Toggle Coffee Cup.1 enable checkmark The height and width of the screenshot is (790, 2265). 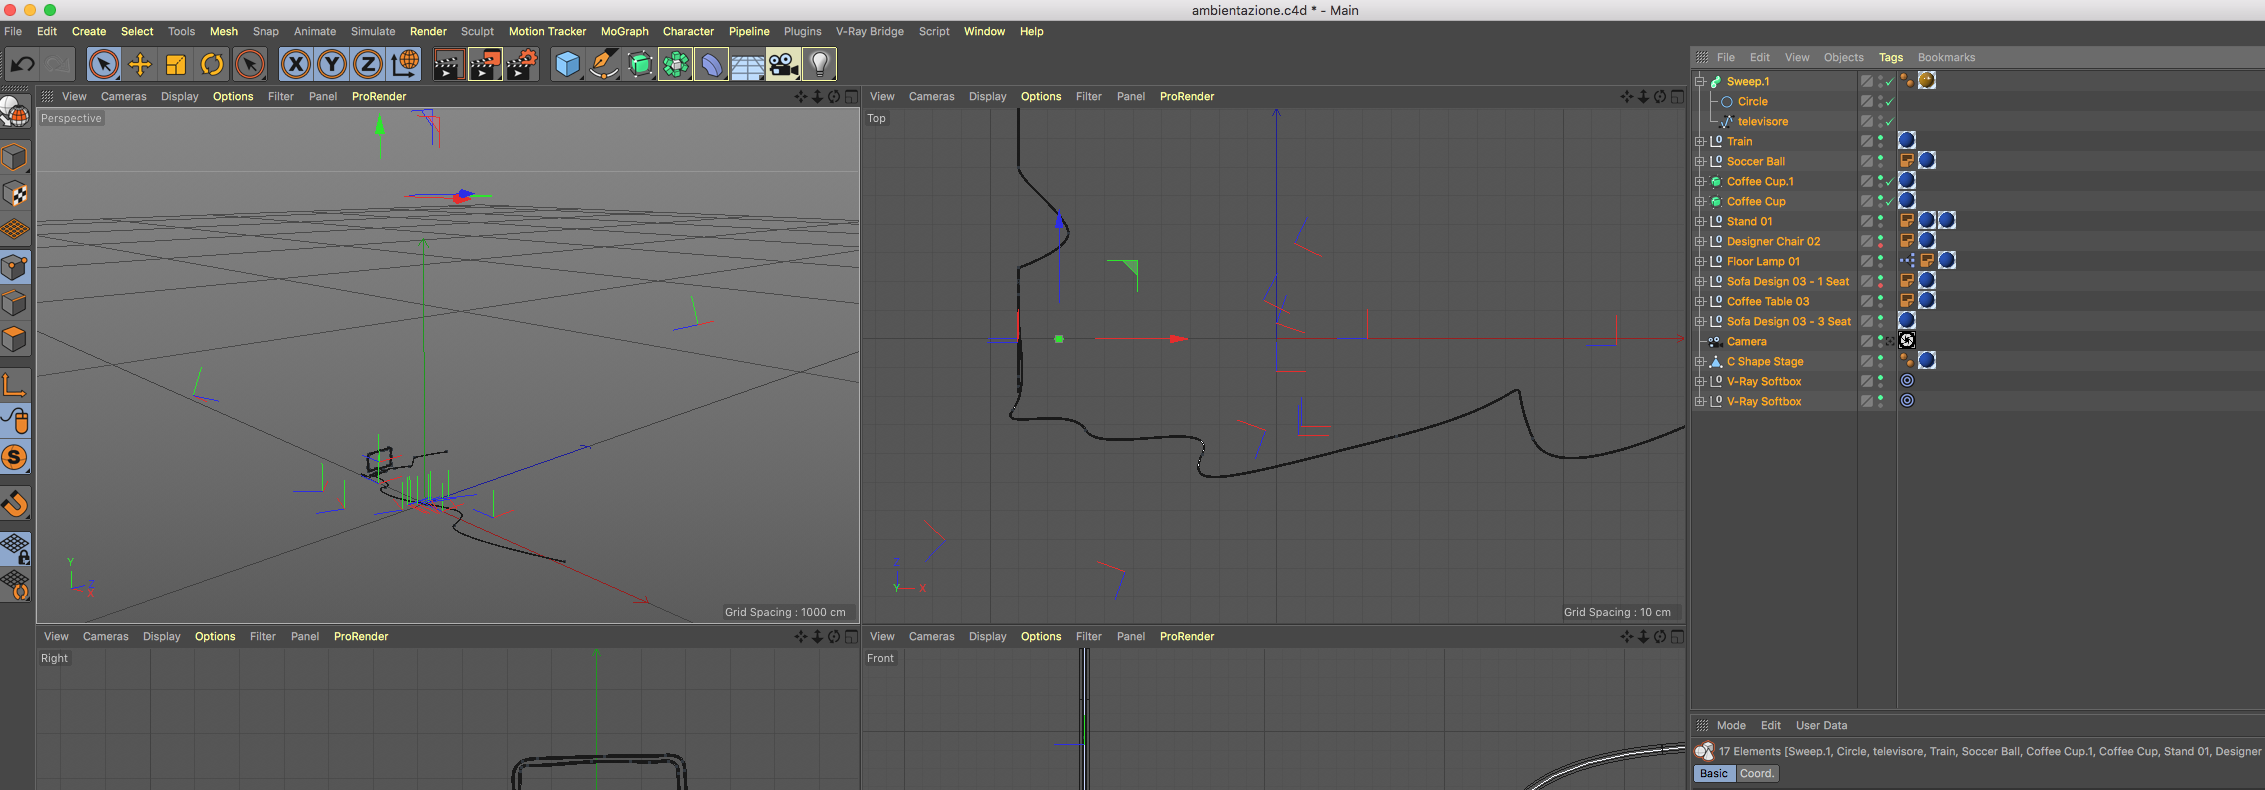1889,182
